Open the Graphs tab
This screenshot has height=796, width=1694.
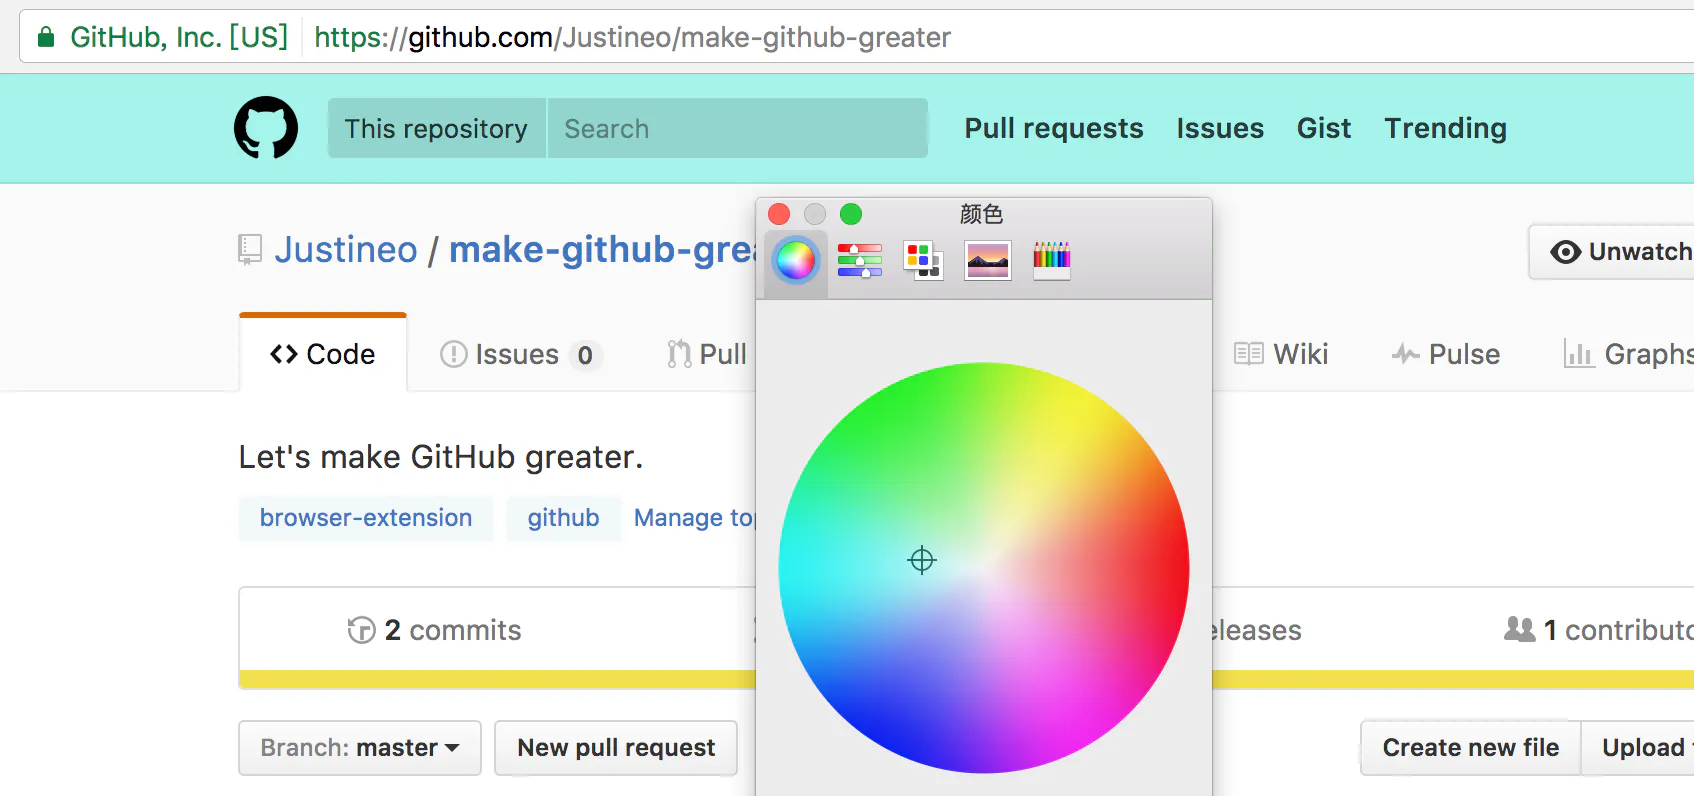click(x=1629, y=354)
